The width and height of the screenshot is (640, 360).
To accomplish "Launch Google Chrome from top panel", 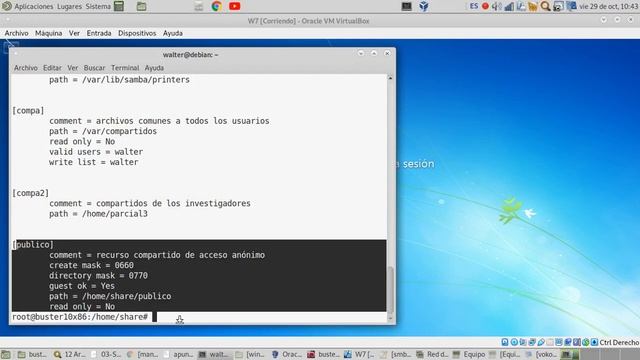I will tap(216, 6).
